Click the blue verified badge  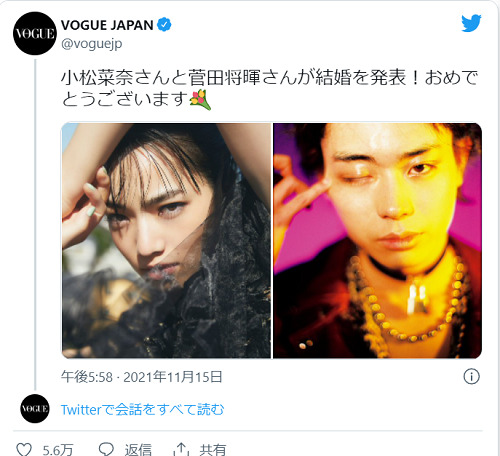[164, 25]
